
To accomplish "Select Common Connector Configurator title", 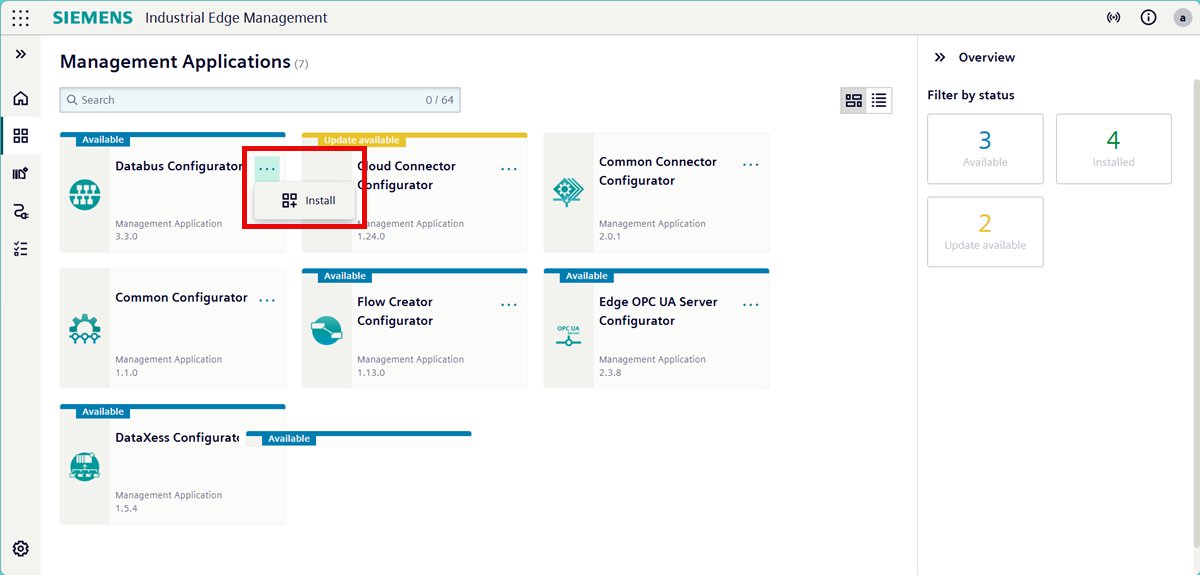I will point(658,171).
